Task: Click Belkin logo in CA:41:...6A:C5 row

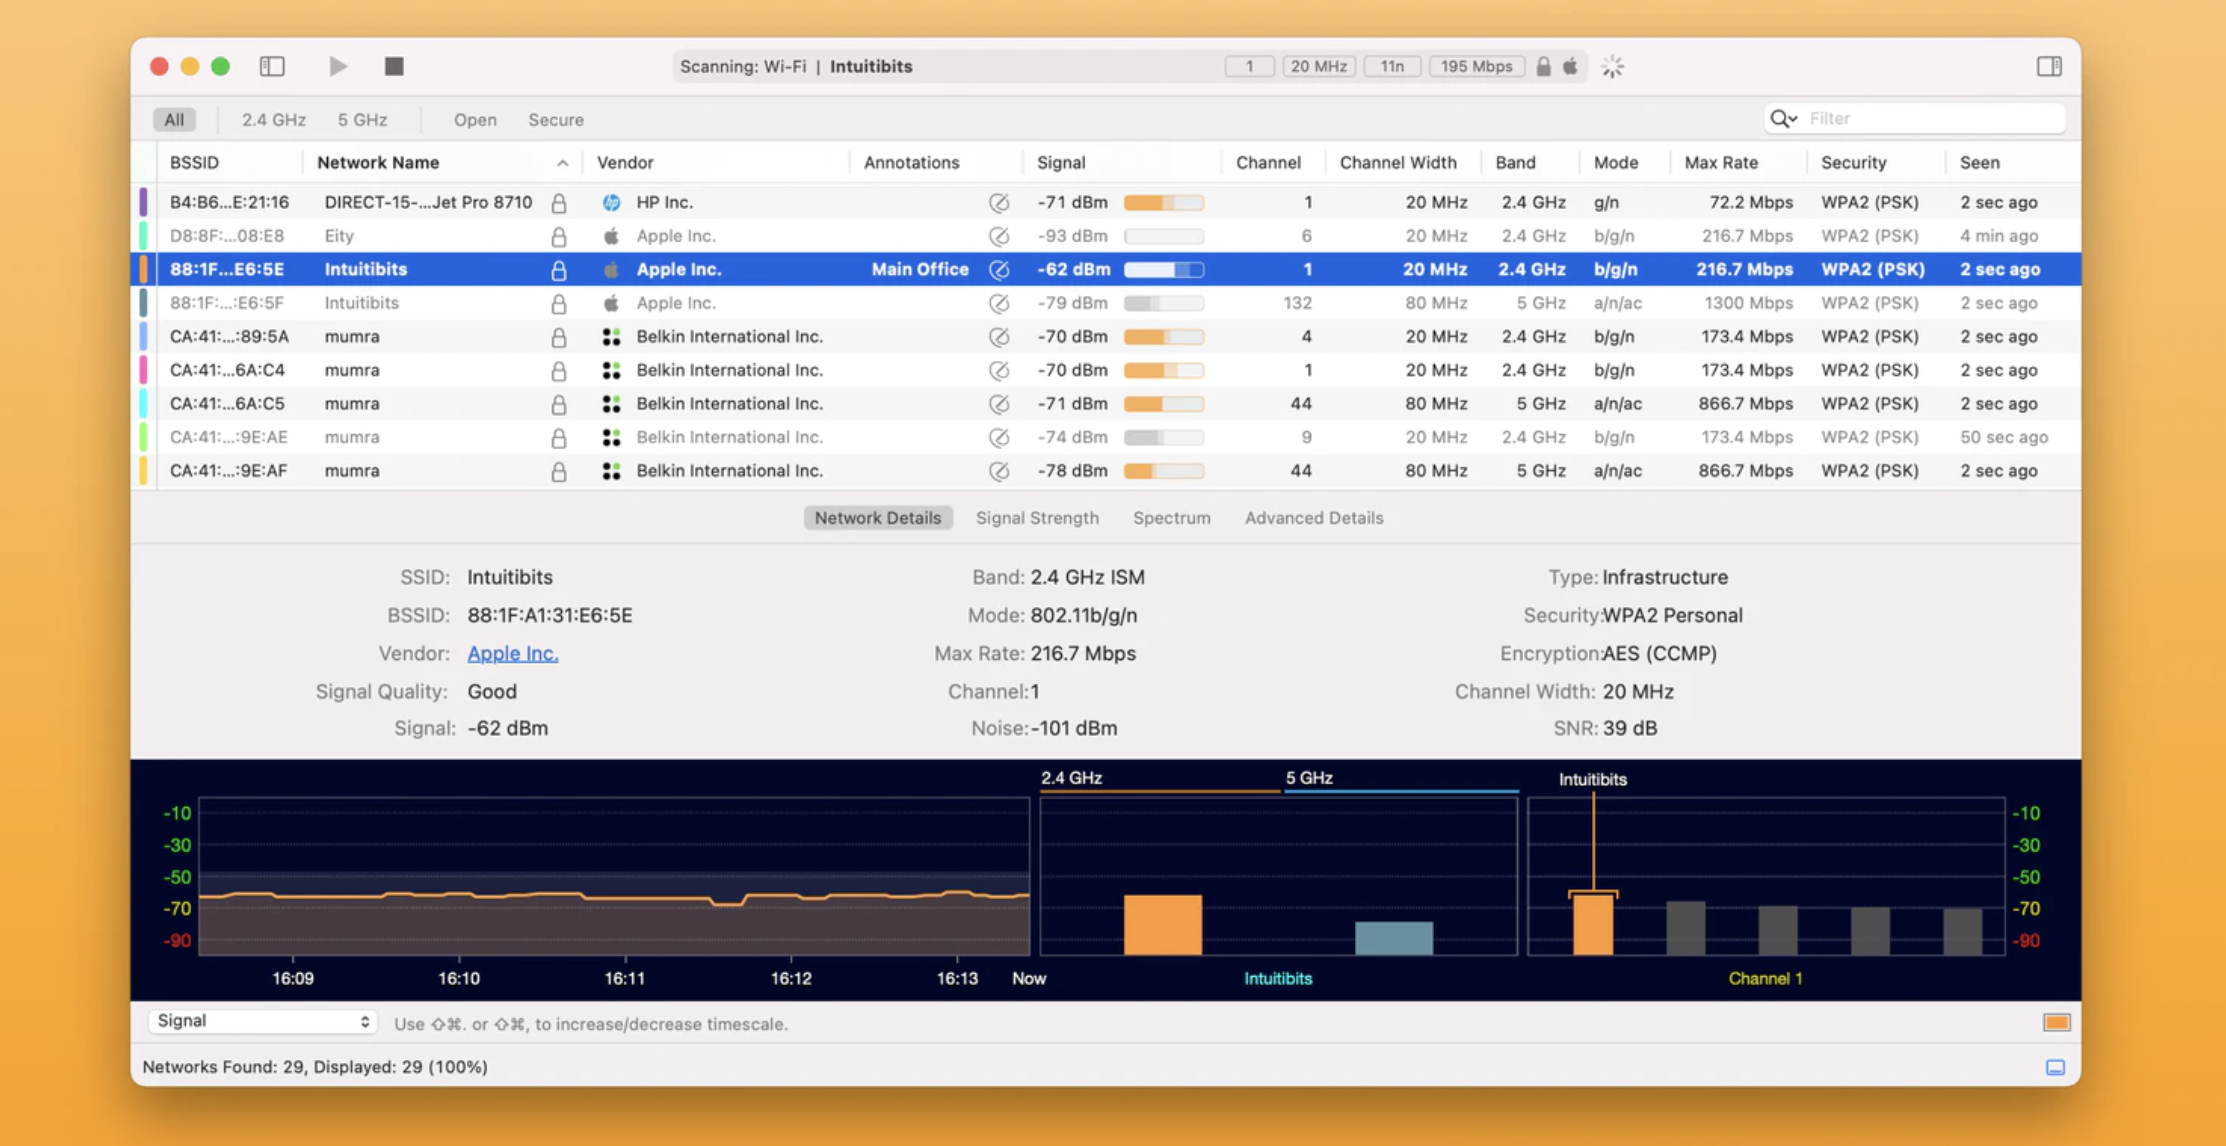Action: coord(611,404)
